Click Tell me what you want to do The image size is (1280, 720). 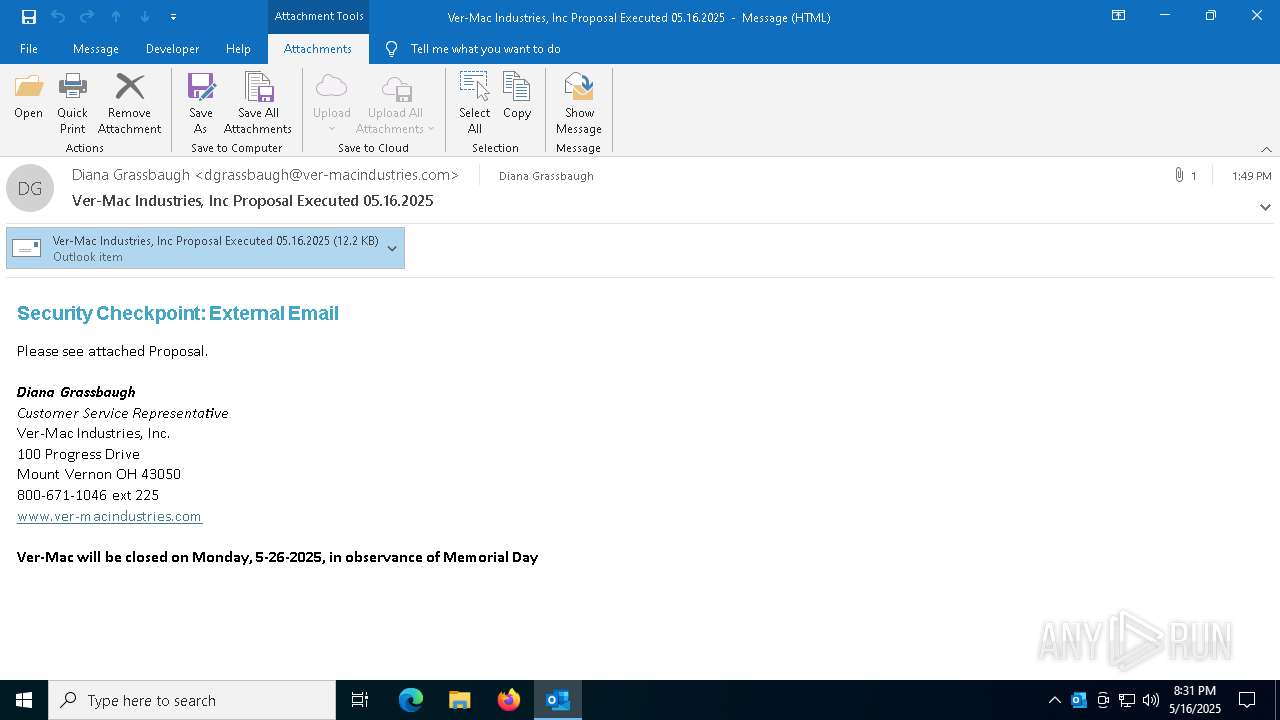(485, 49)
